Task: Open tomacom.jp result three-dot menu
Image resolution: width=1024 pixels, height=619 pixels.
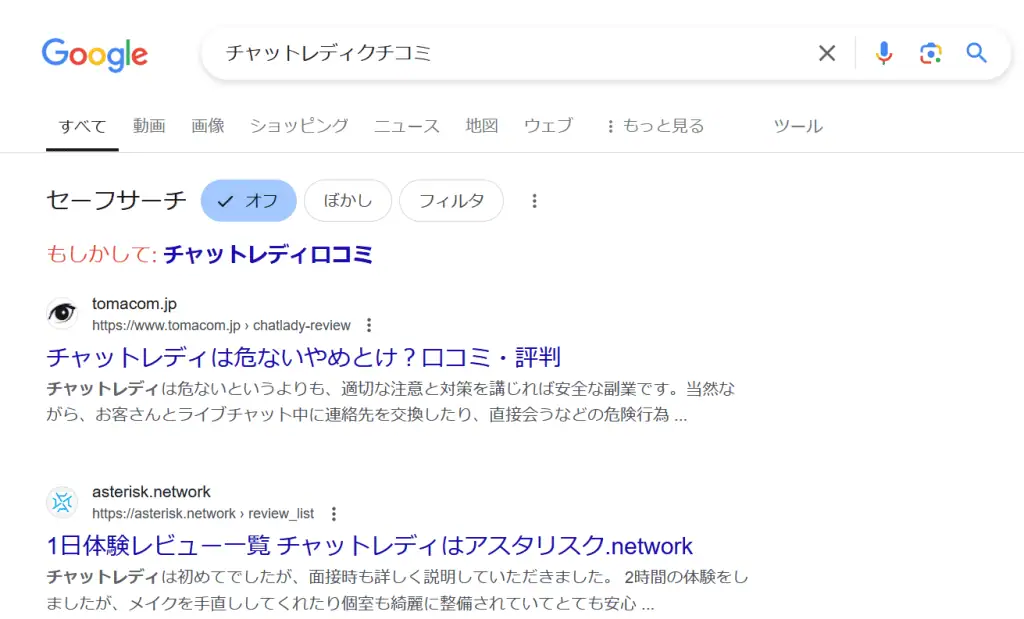Action: point(369,325)
